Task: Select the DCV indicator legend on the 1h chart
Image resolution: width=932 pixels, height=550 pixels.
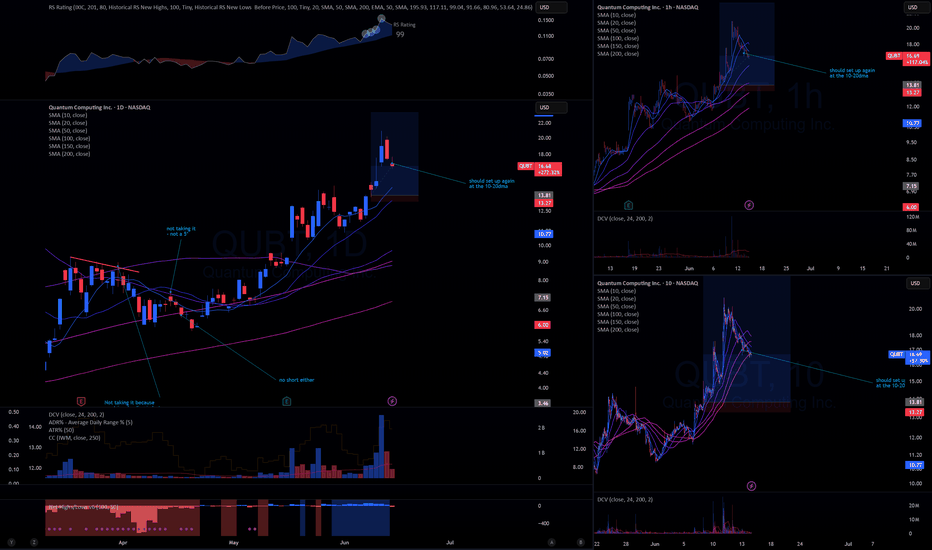Action: 625,219
